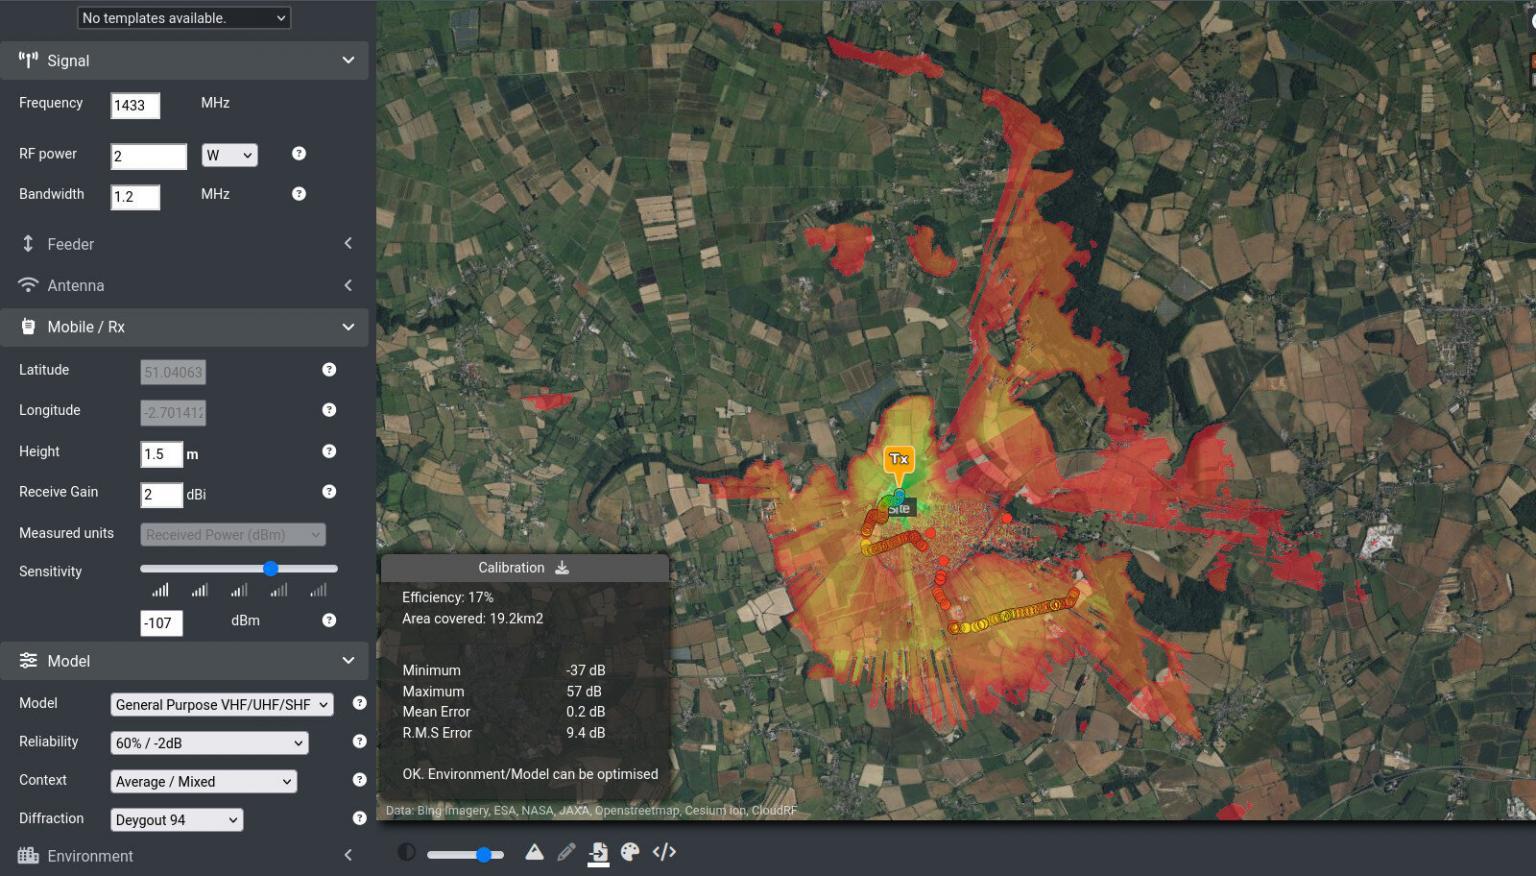Expand the Feeder section

coord(184,244)
